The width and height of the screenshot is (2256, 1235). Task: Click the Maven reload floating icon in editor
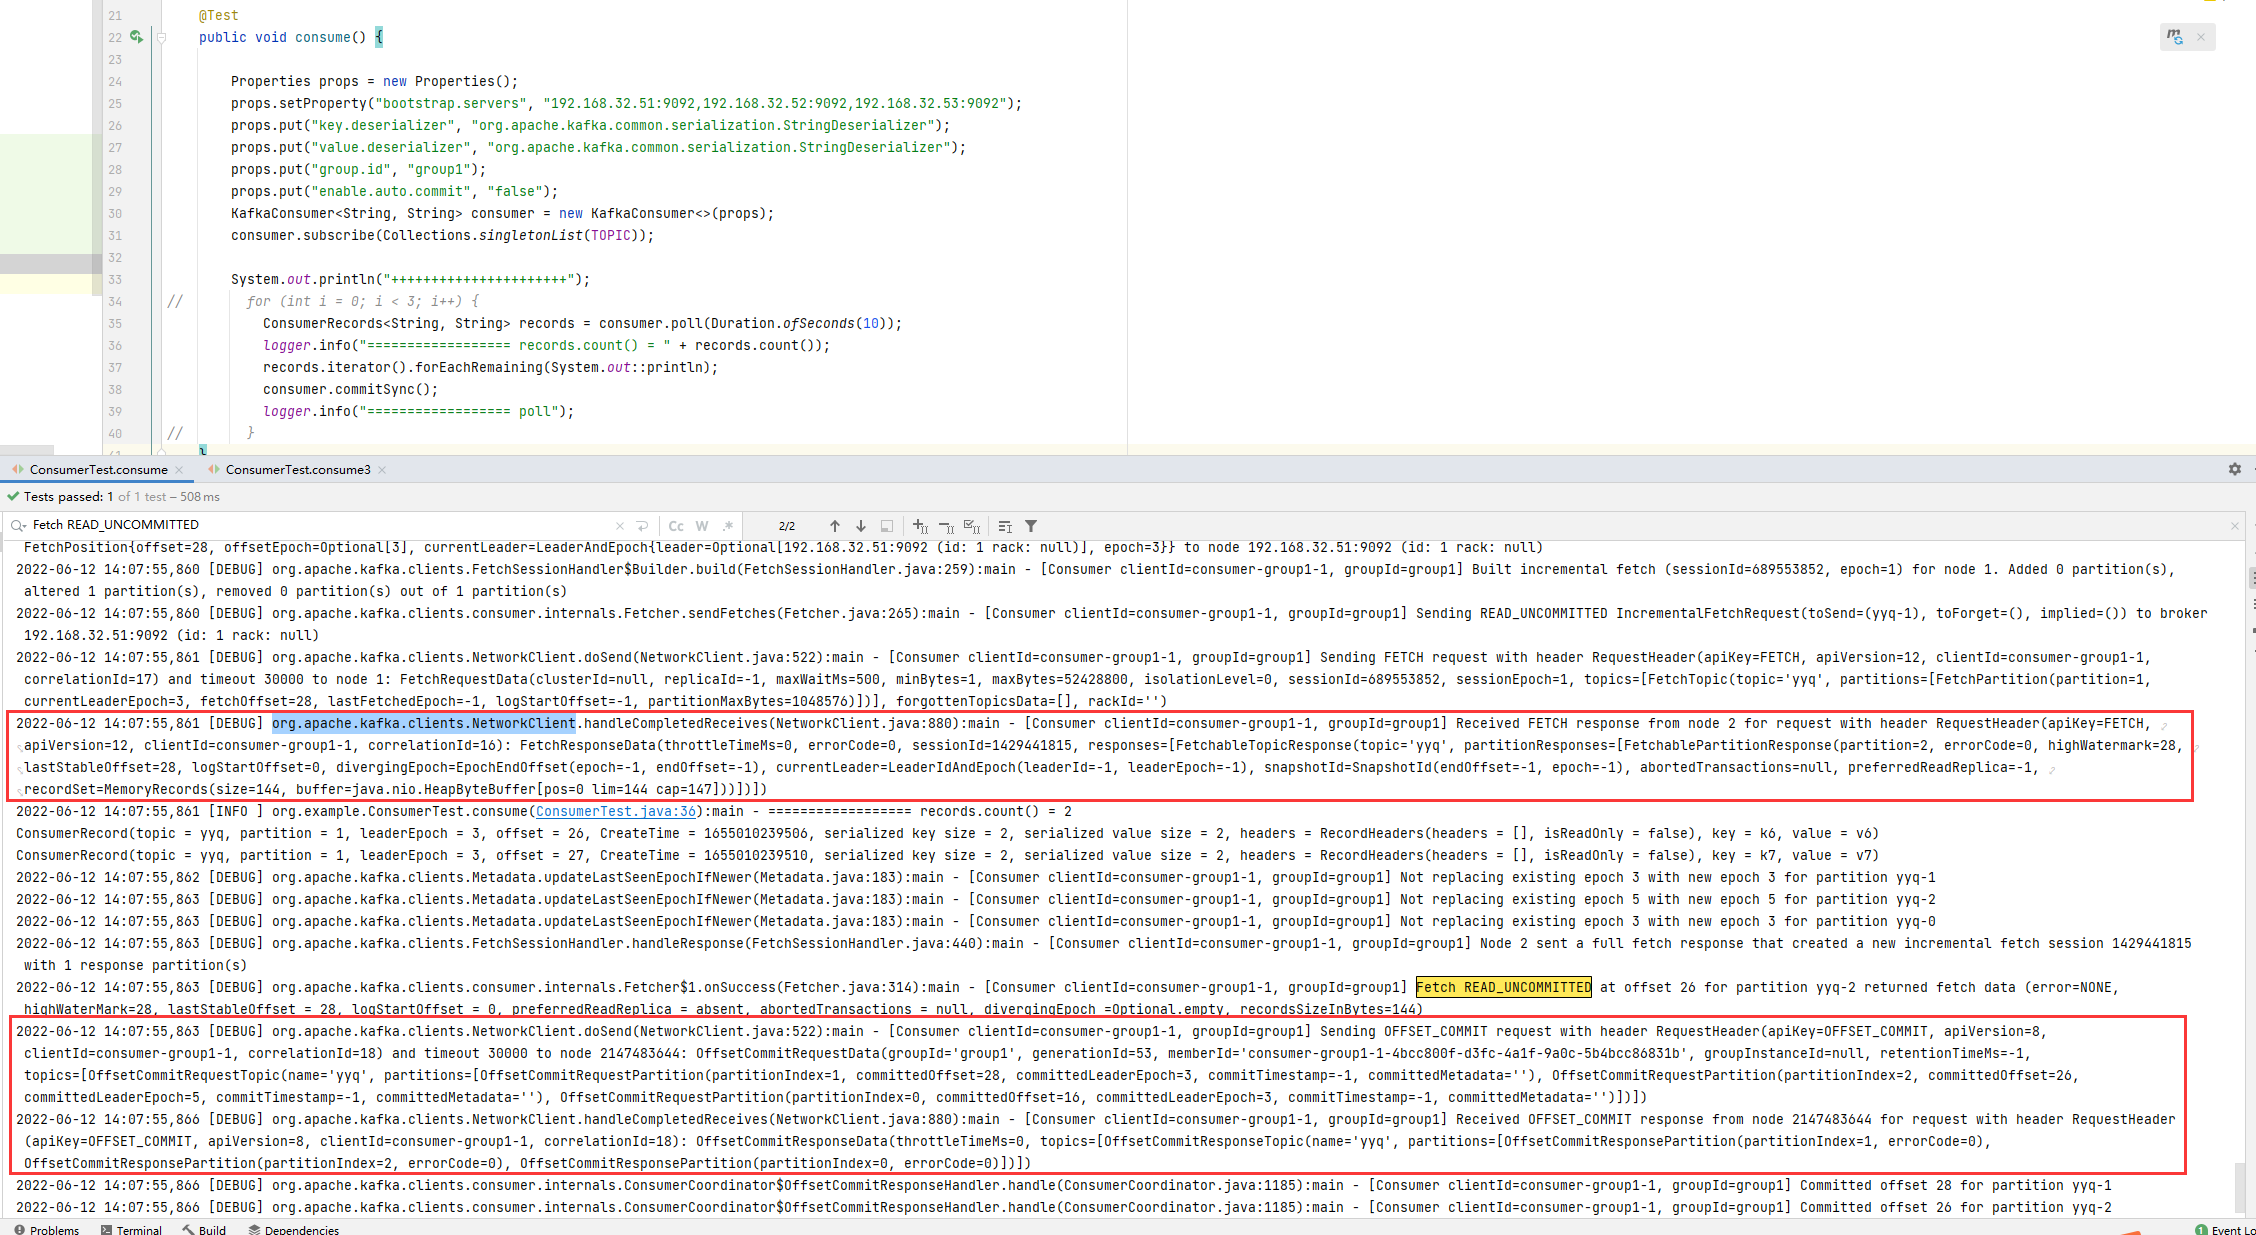(2175, 37)
